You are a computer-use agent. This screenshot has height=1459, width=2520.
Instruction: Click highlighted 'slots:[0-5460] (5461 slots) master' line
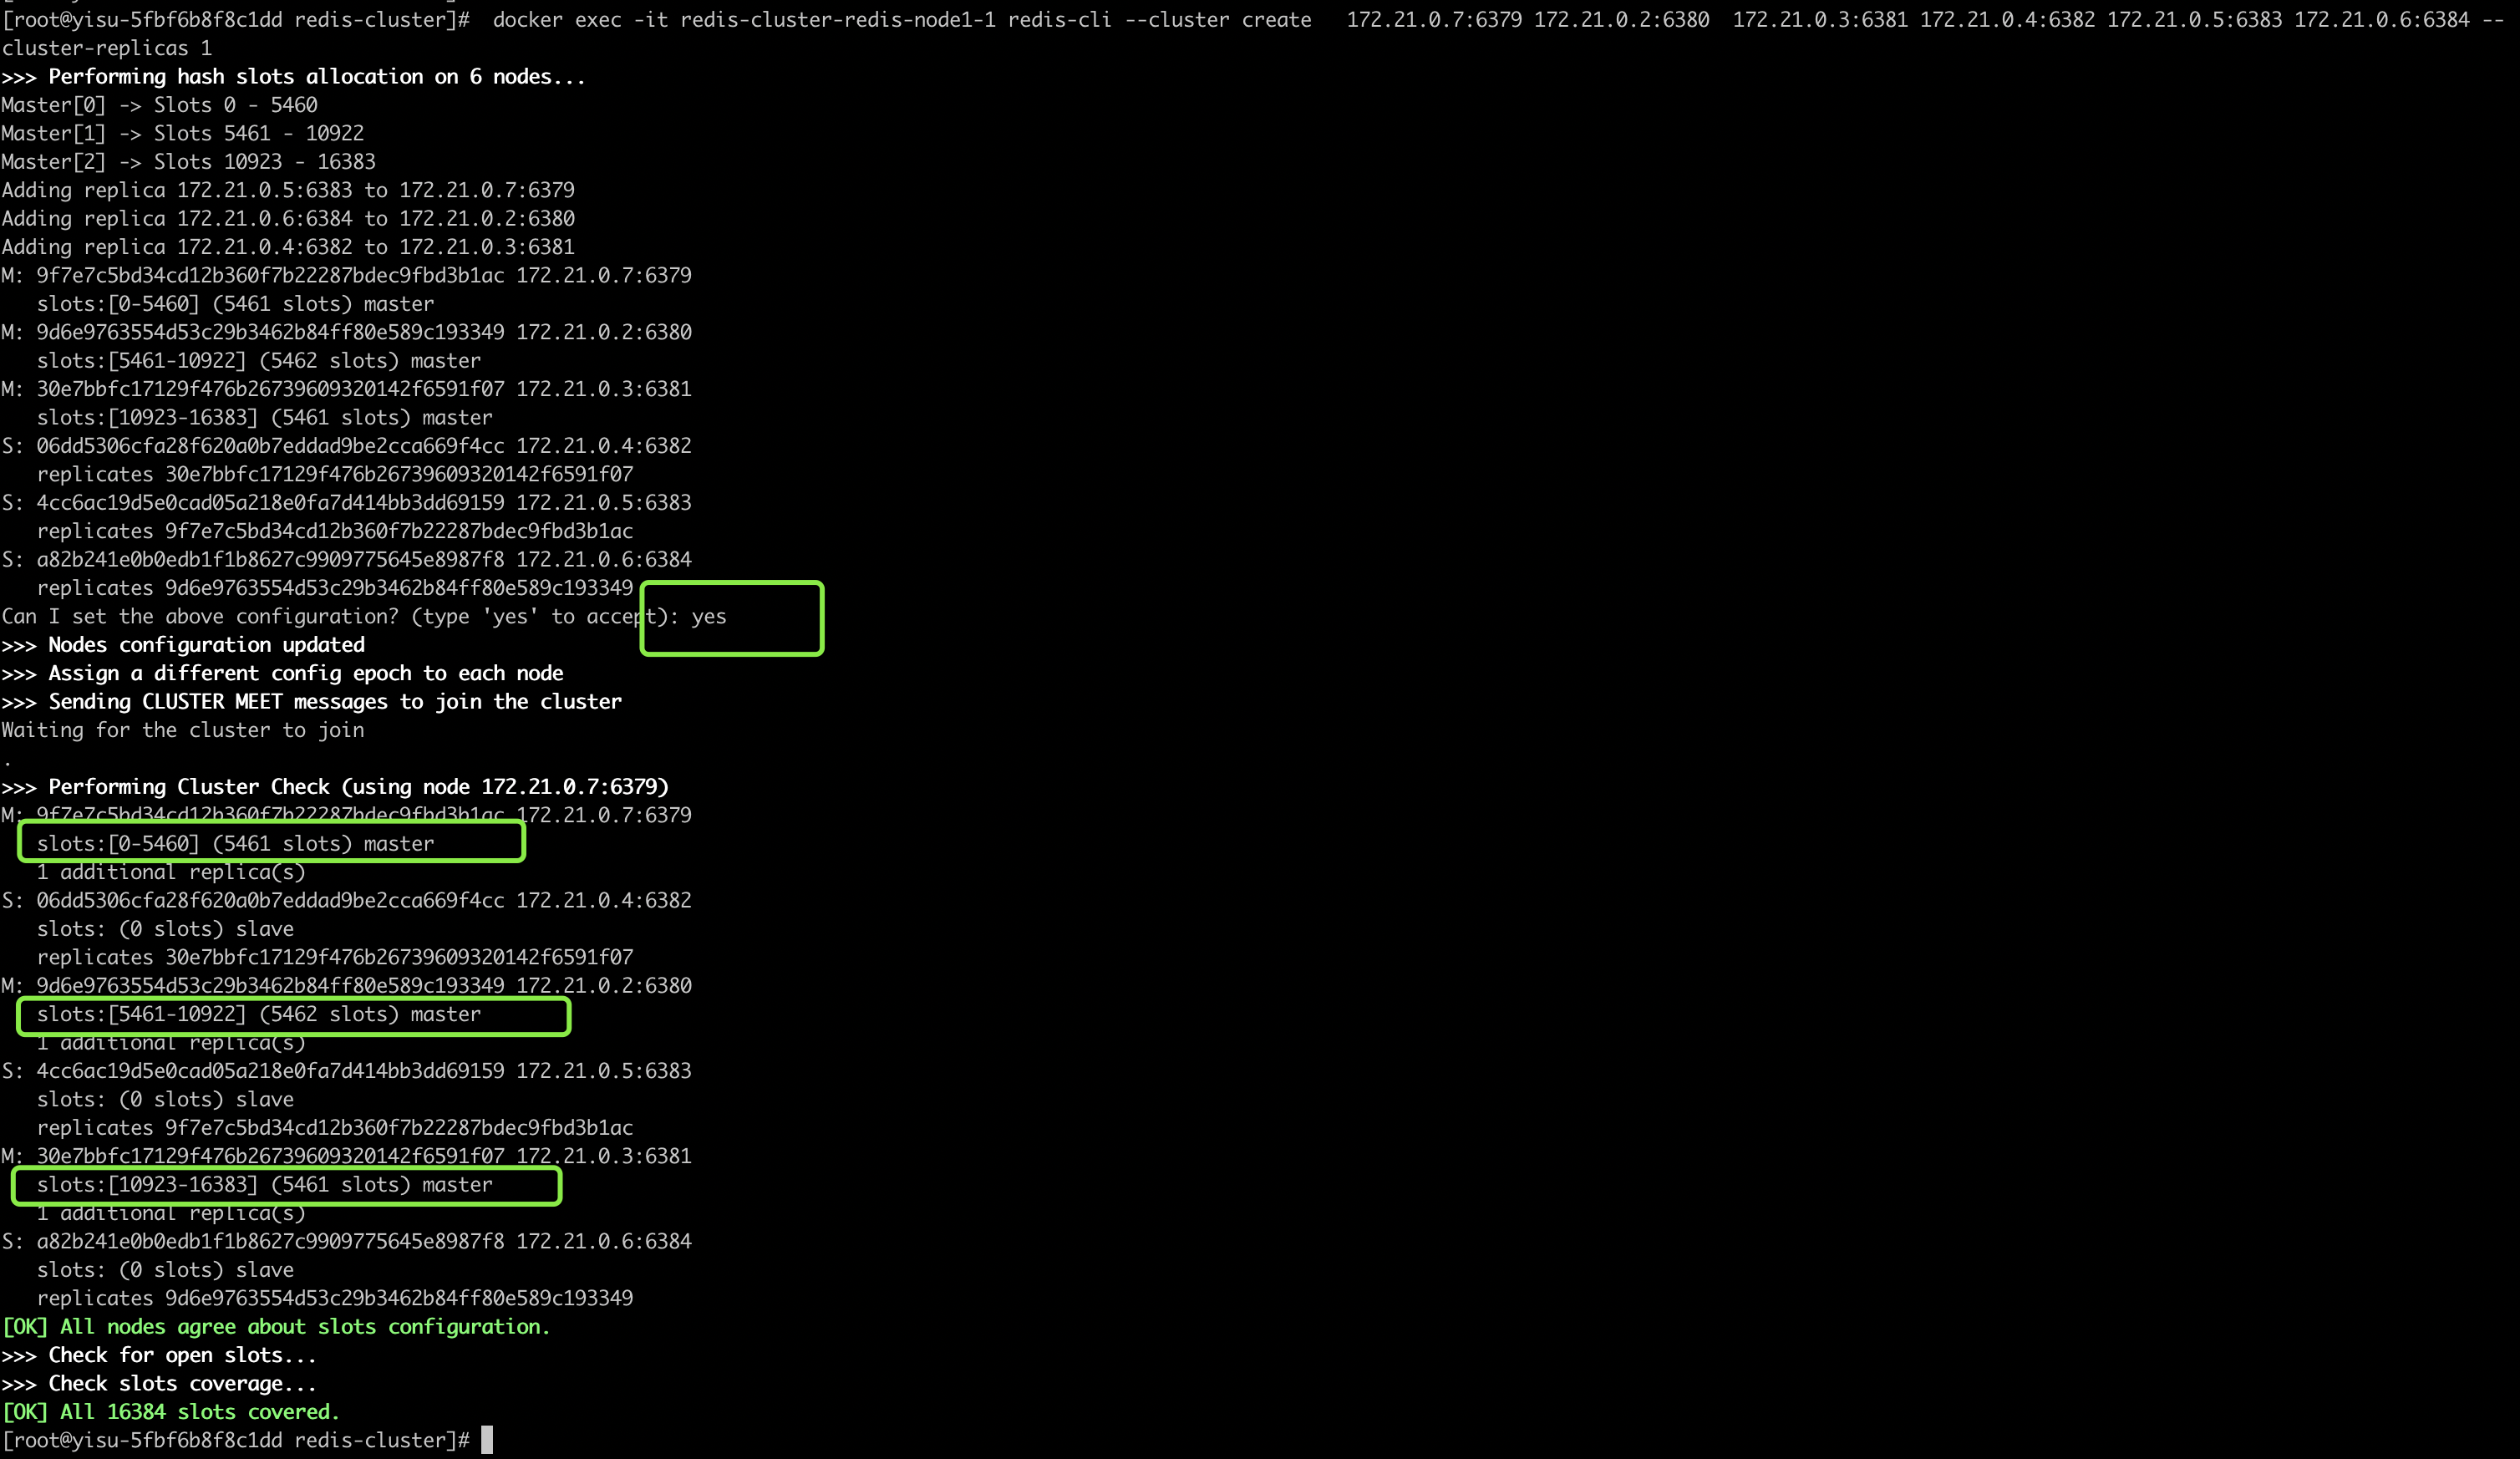point(235,844)
